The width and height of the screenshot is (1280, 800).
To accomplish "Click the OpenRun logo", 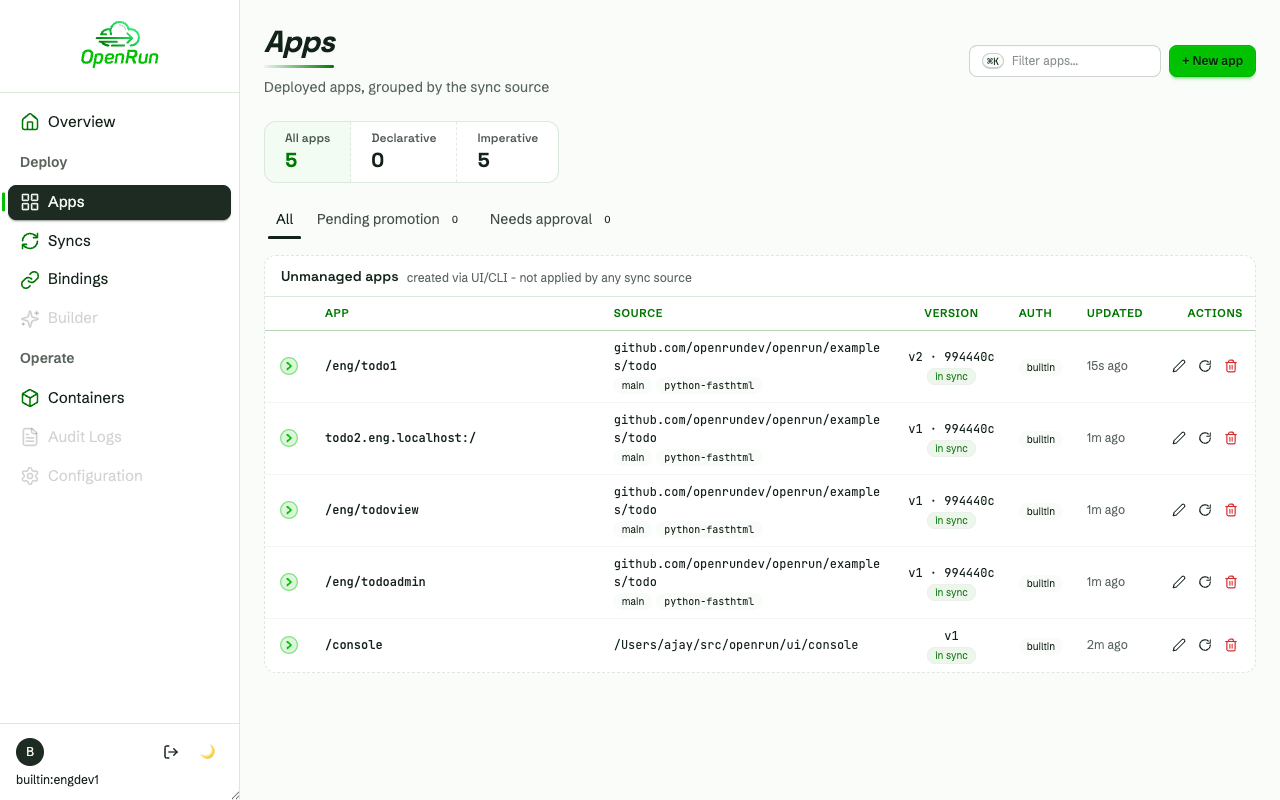I will pyautogui.click(x=120, y=44).
